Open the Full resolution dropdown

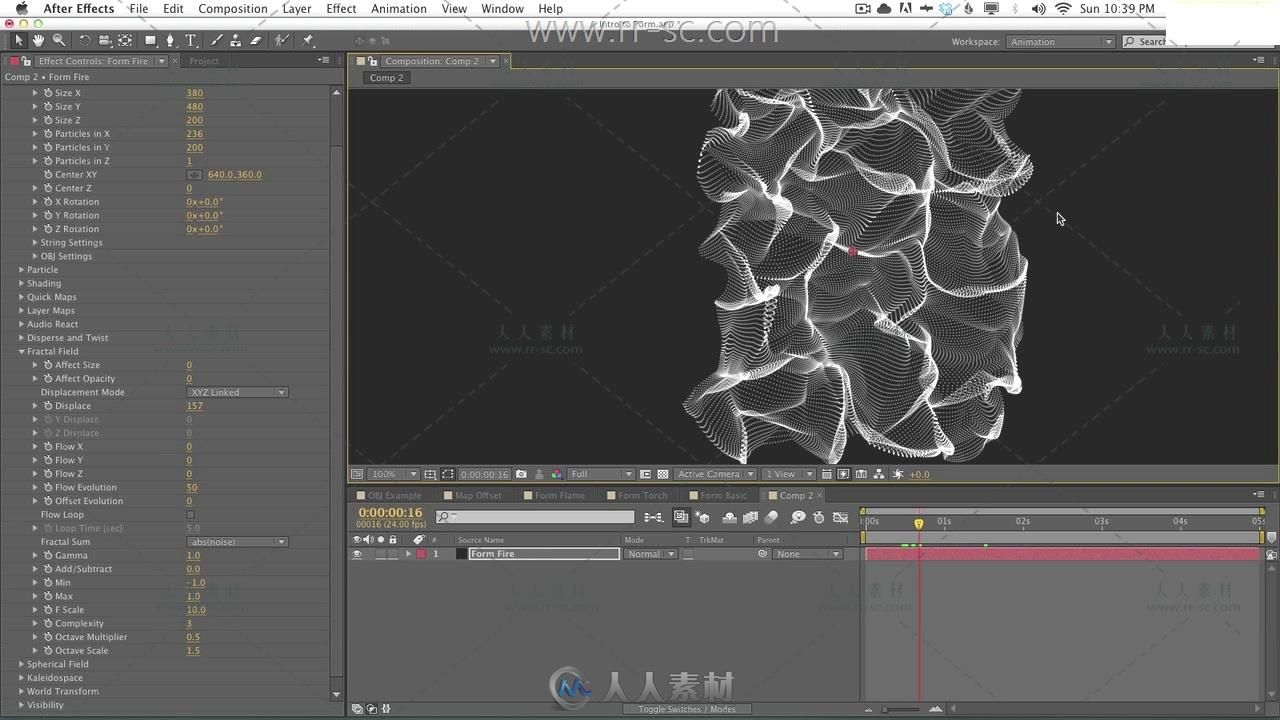point(601,474)
